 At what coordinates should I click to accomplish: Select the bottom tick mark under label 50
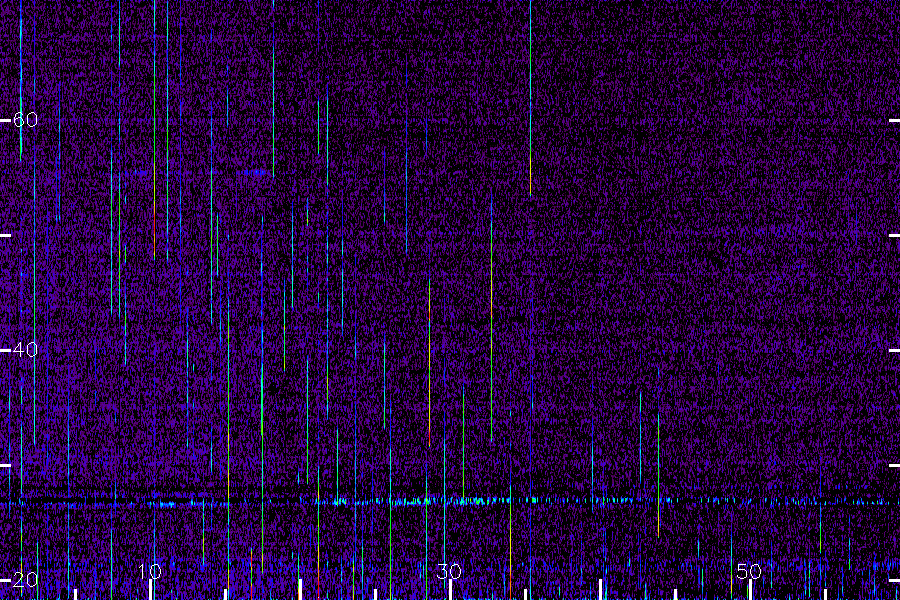coord(750,590)
